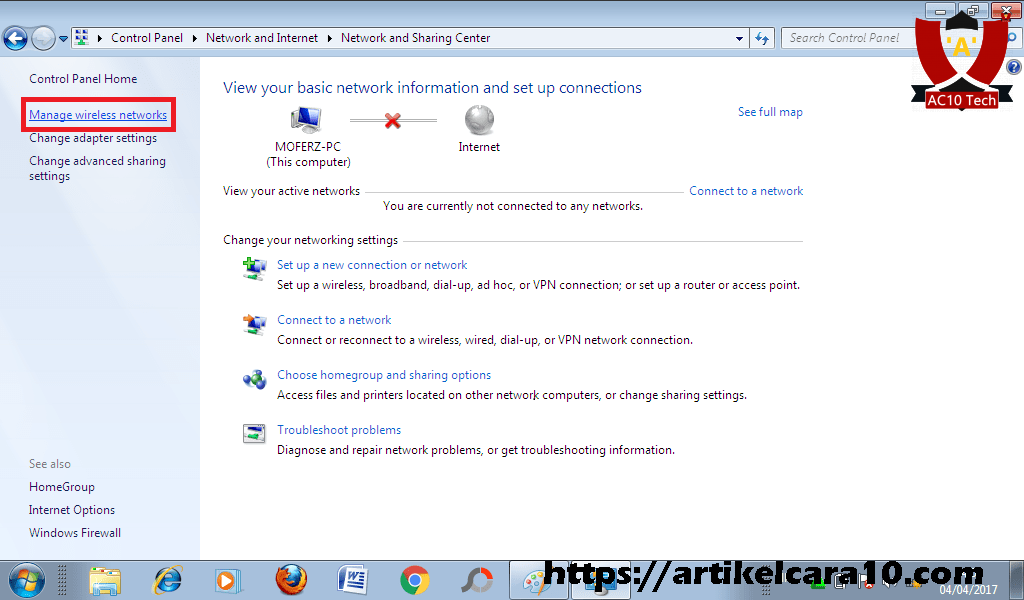Click the Windows Media Player taskbar icon

pyautogui.click(x=229, y=579)
